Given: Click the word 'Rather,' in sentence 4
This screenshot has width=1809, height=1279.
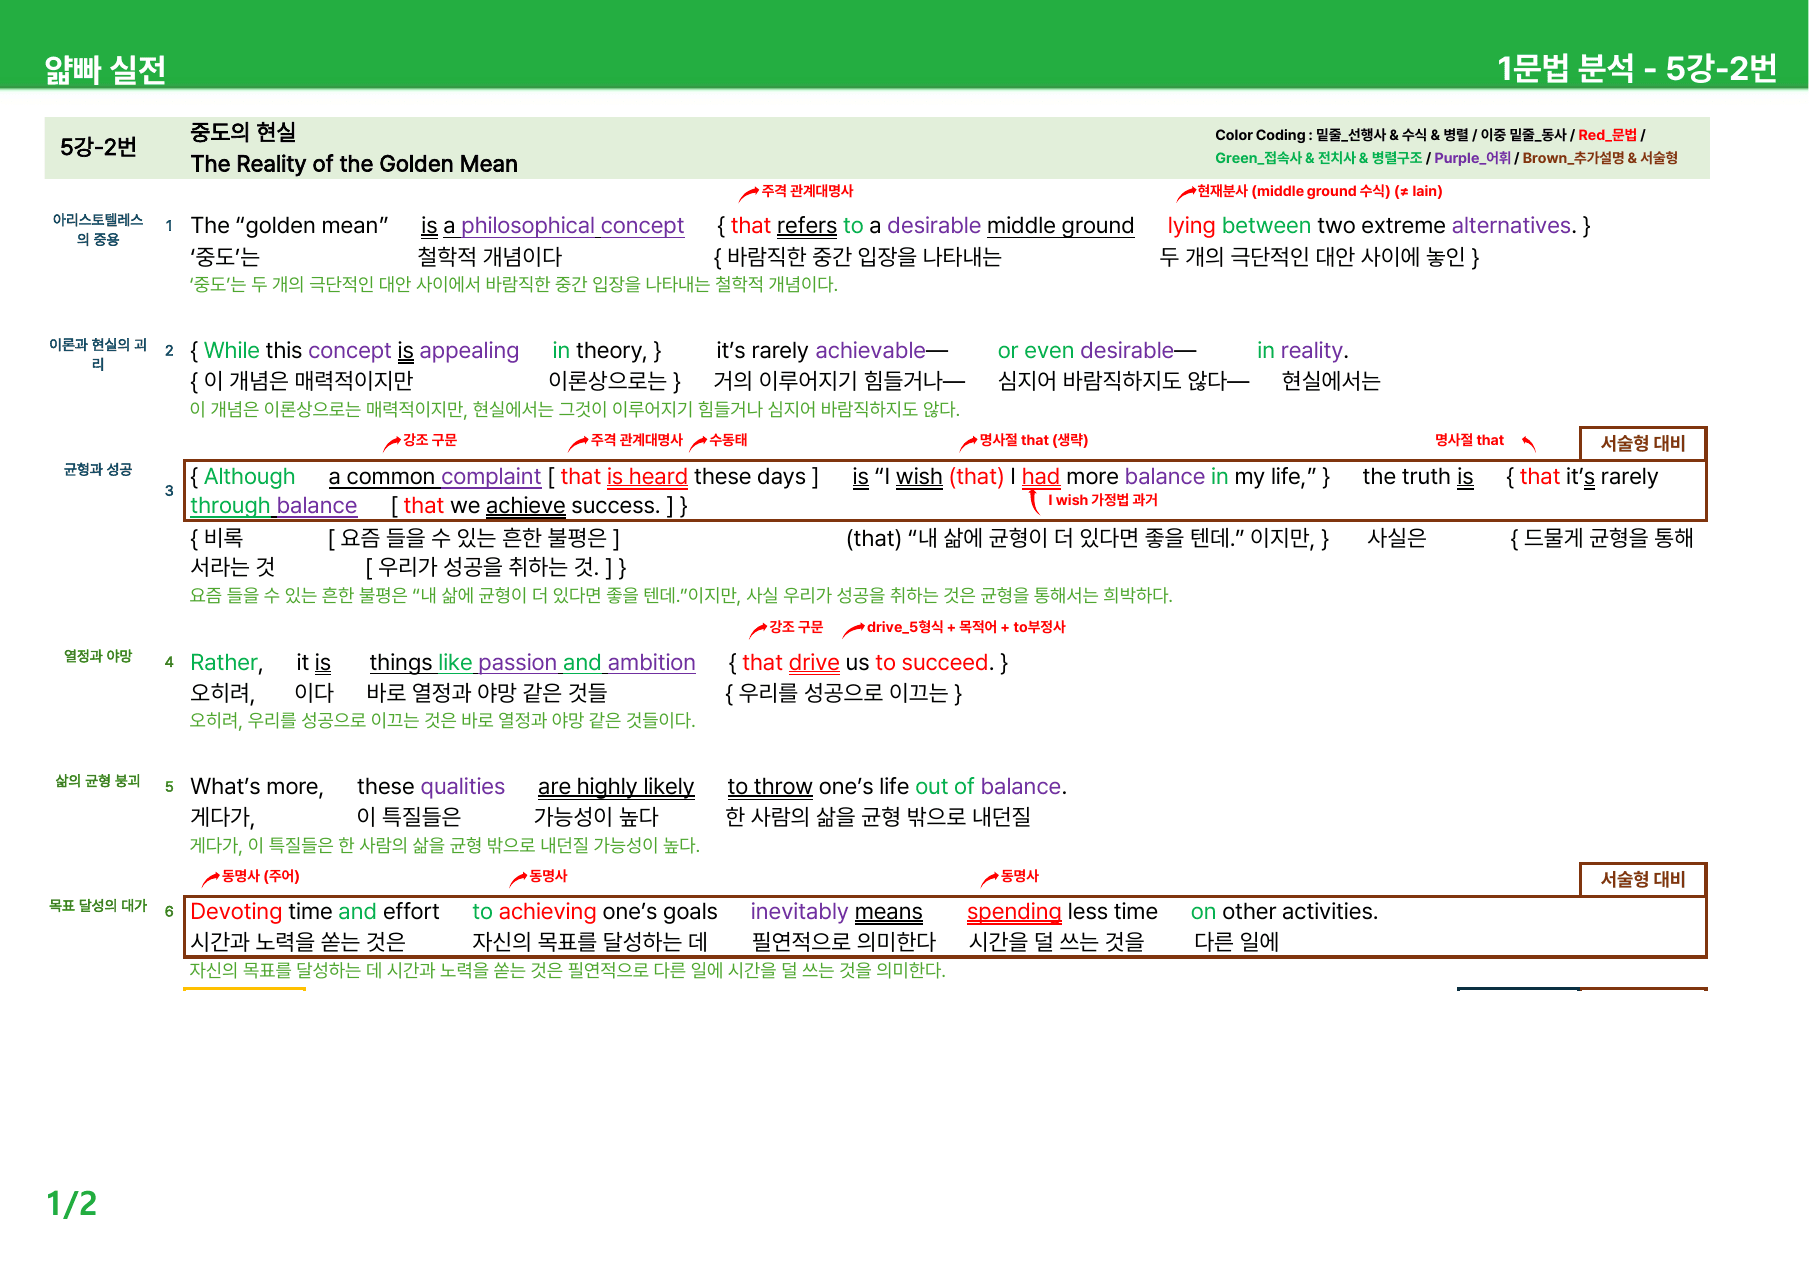Looking at the screenshot, I should (x=227, y=663).
